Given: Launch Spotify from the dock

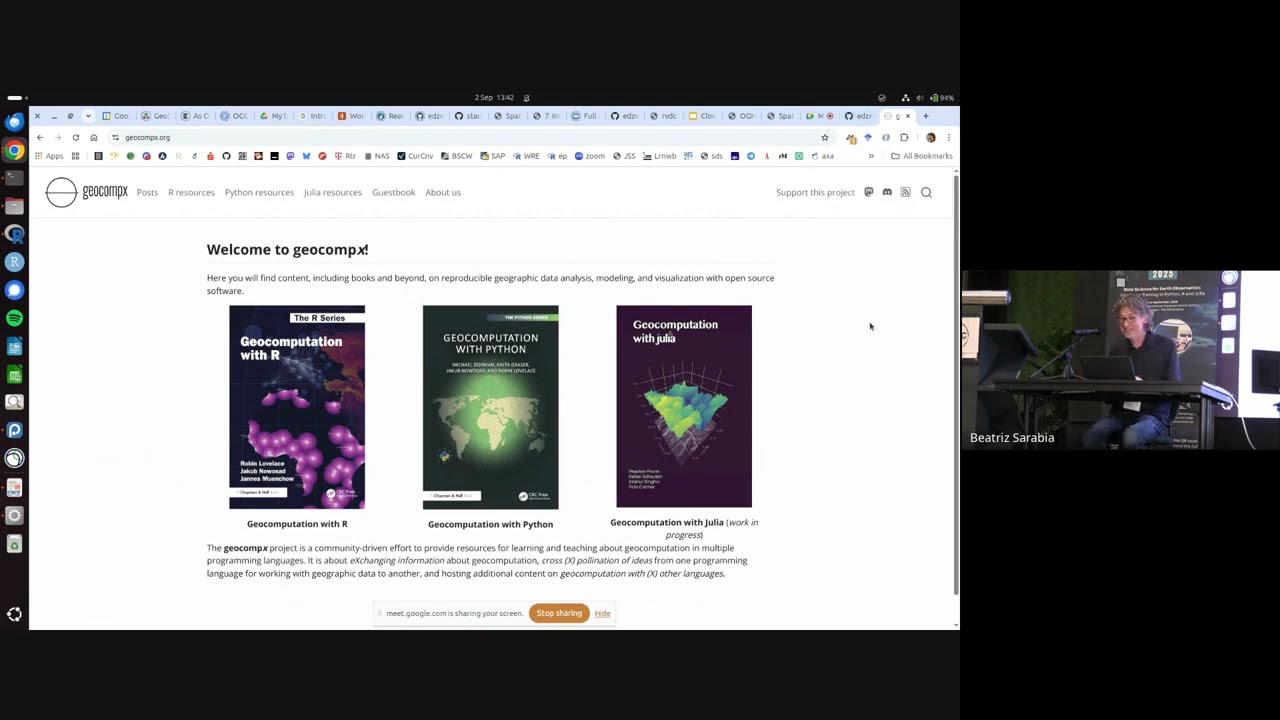Looking at the screenshot, I should [14, 318].
